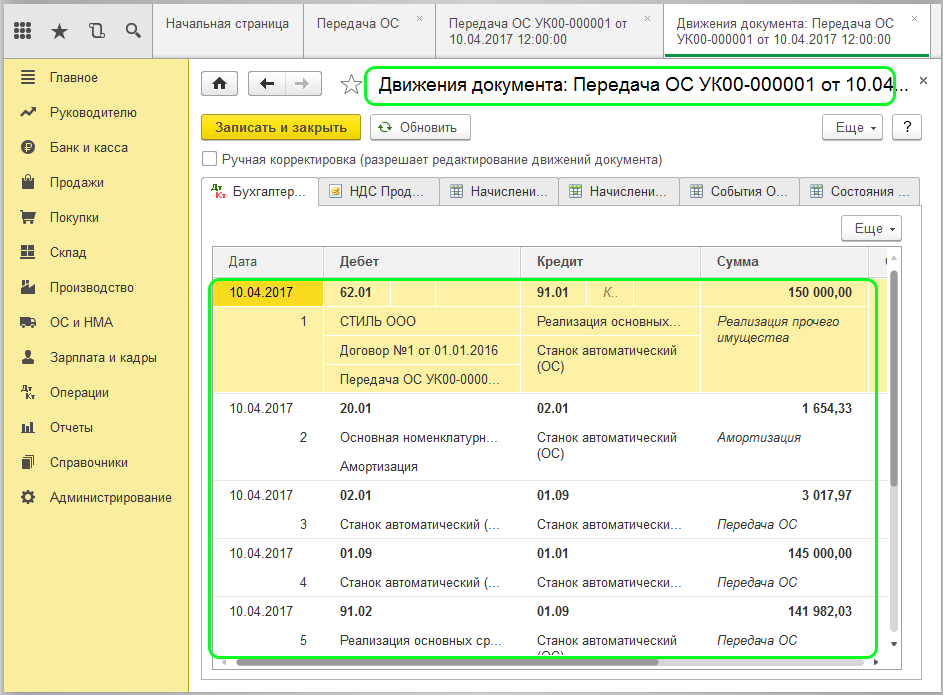Select amount 141 982,03 in entry 5
The width and height of the screenshot is (943, 695).
click(x=820, y=611)
